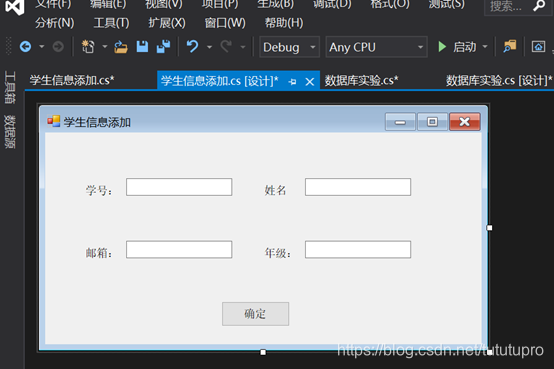554x369 pixels.
Task: Open the 数据源 side panel tab
Action: 10,131
